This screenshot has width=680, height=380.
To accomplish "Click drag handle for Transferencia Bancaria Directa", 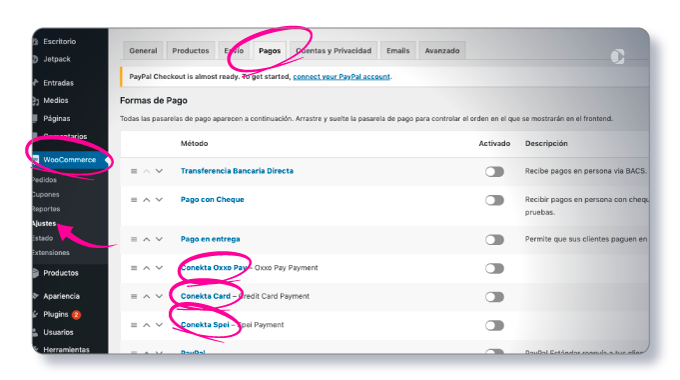I will click(134, 171).
